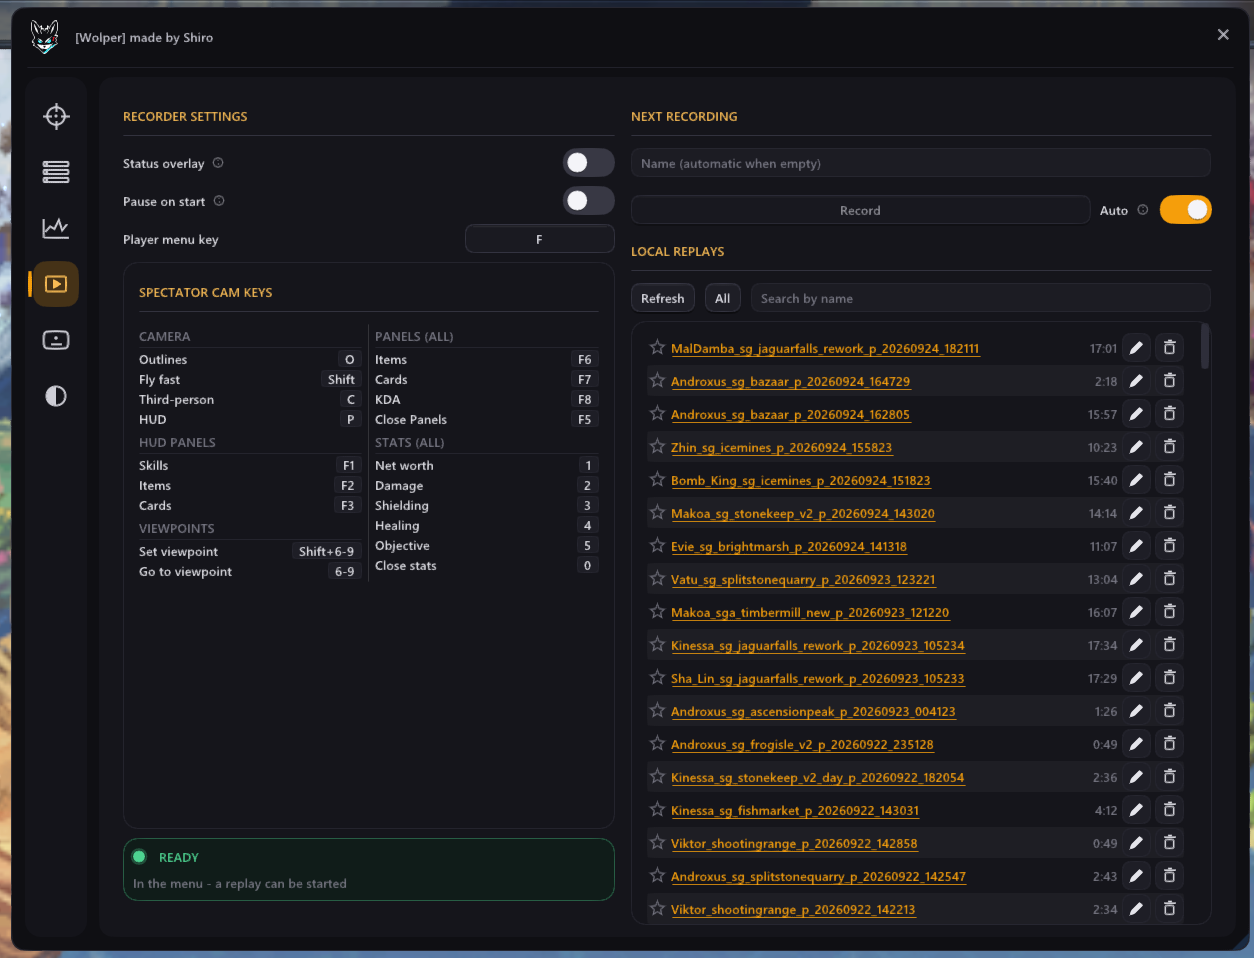Click the KDA F8 key binding

(x=585, y=399)
